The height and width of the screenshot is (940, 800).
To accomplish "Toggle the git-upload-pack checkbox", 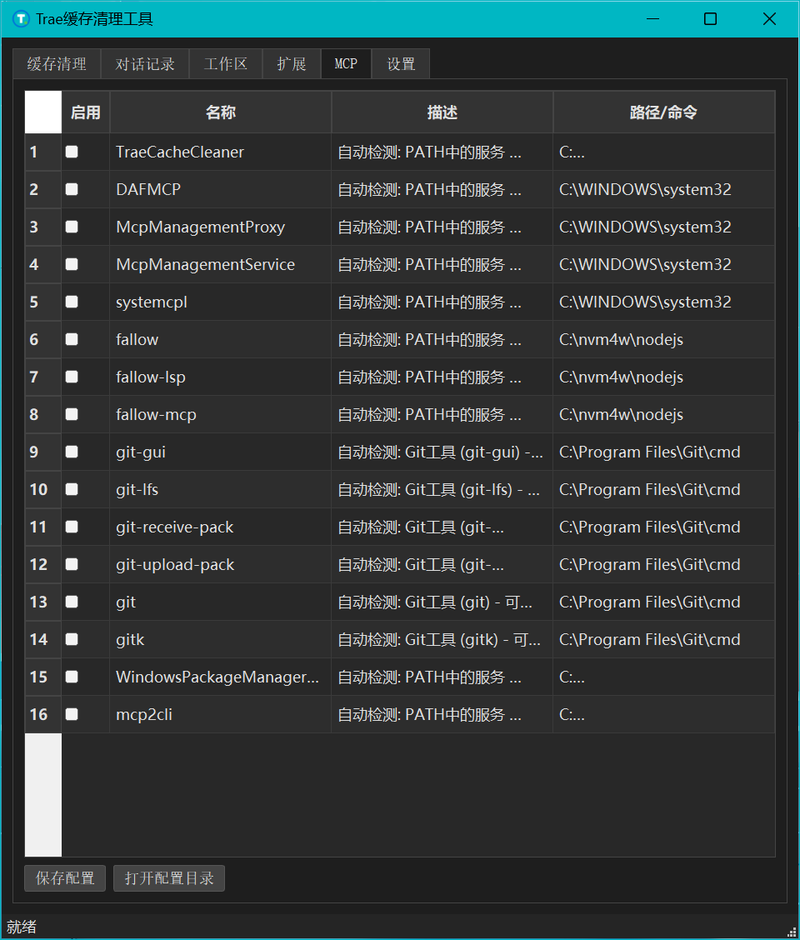I will (72, 564).
